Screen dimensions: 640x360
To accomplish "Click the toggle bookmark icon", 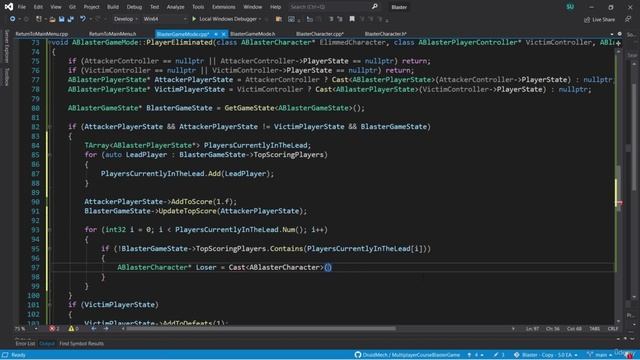I will [352, 19].
